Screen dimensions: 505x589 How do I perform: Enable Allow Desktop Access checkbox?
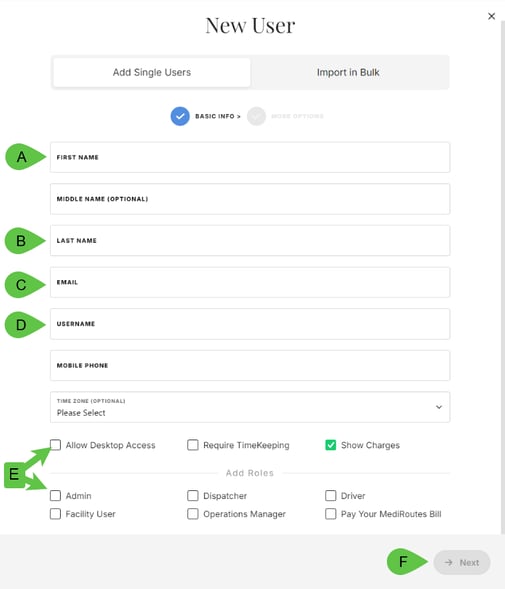tap(55, 445)
